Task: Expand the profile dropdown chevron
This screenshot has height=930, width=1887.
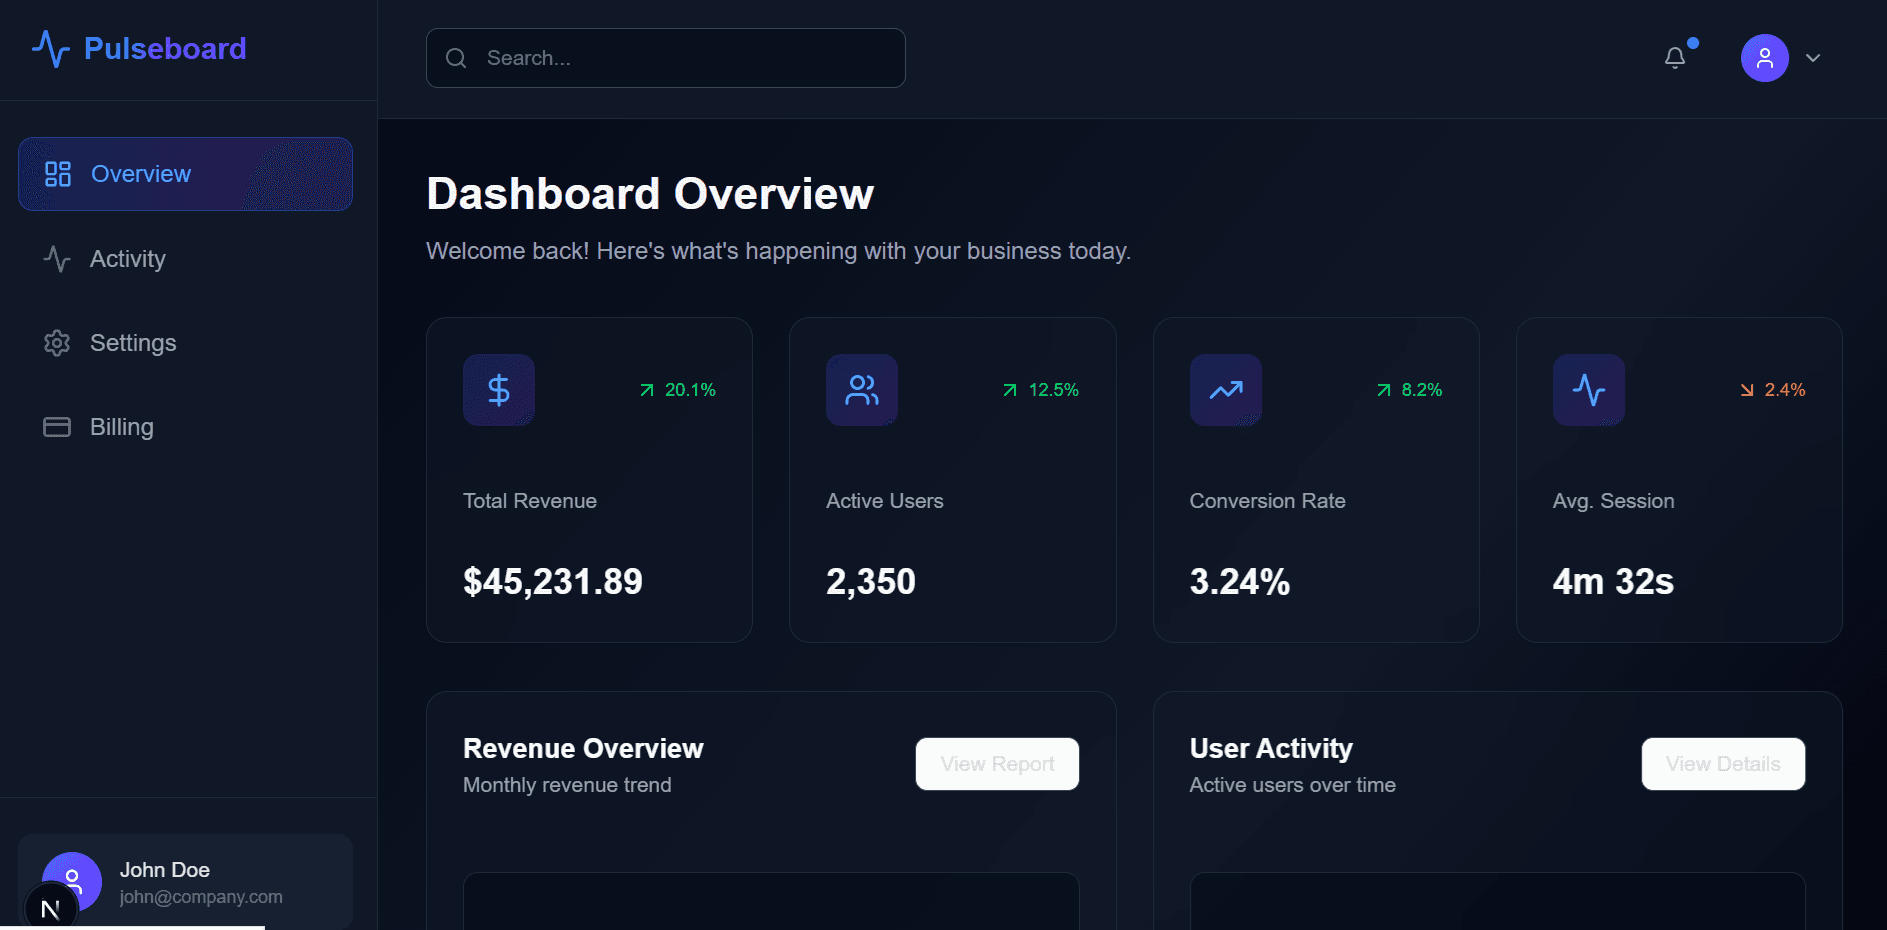Action: tap(1813, 58)
